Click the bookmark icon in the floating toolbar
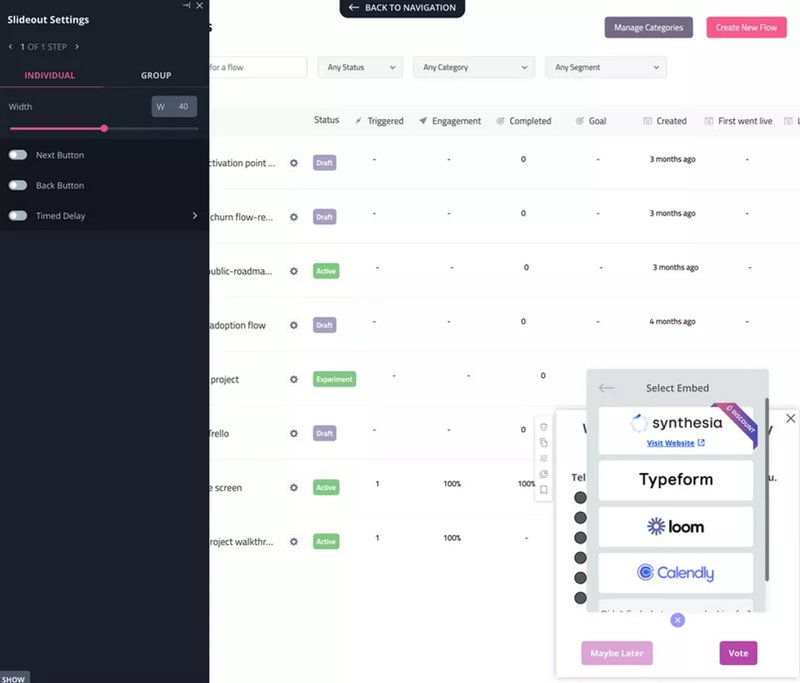The width and height of the screenshot is (800, 683). tap(543, 489)
